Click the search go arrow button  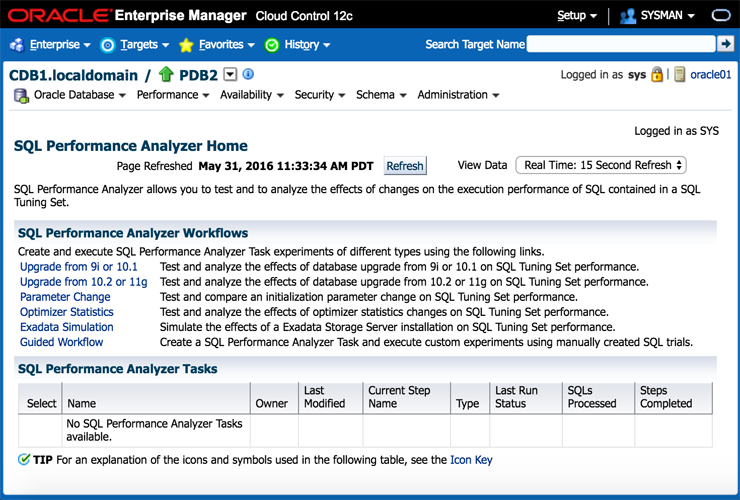(726, 44)
